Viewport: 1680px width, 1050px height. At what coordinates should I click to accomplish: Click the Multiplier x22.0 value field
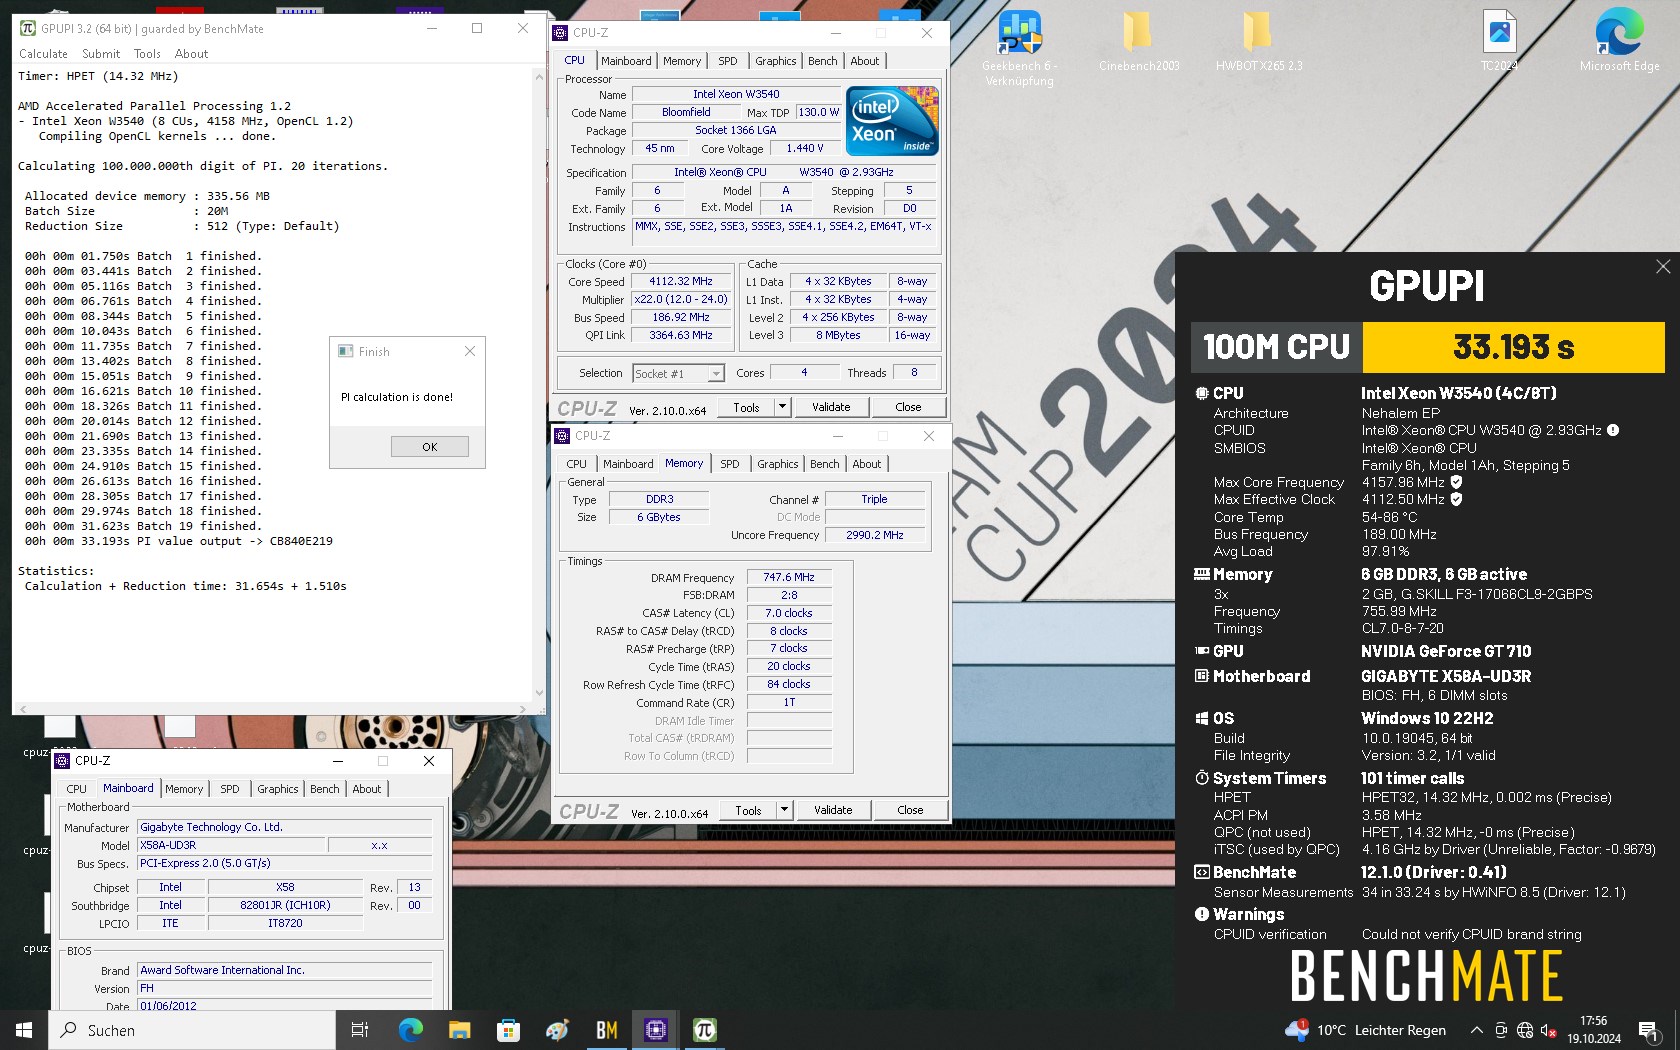681,300
